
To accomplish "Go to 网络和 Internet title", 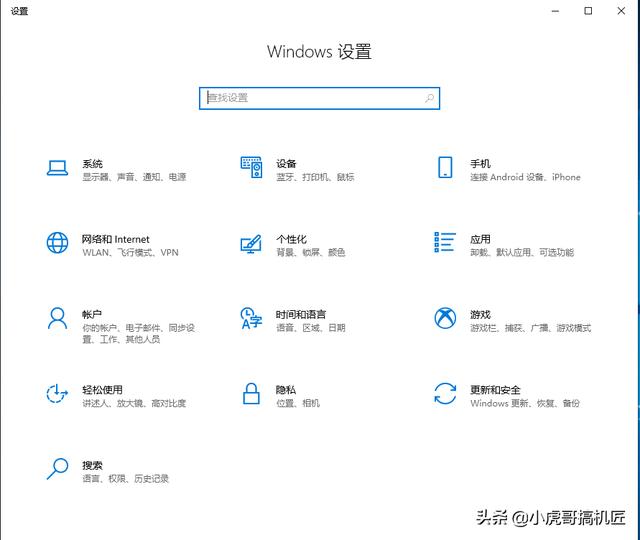I will [x=116, y=239].
